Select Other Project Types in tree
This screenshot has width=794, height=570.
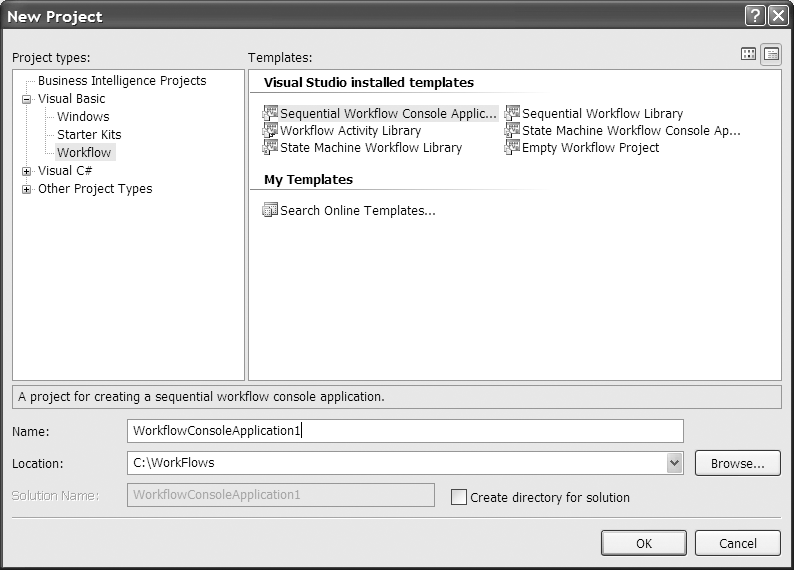pyautogui.click(x=95, y=189)
